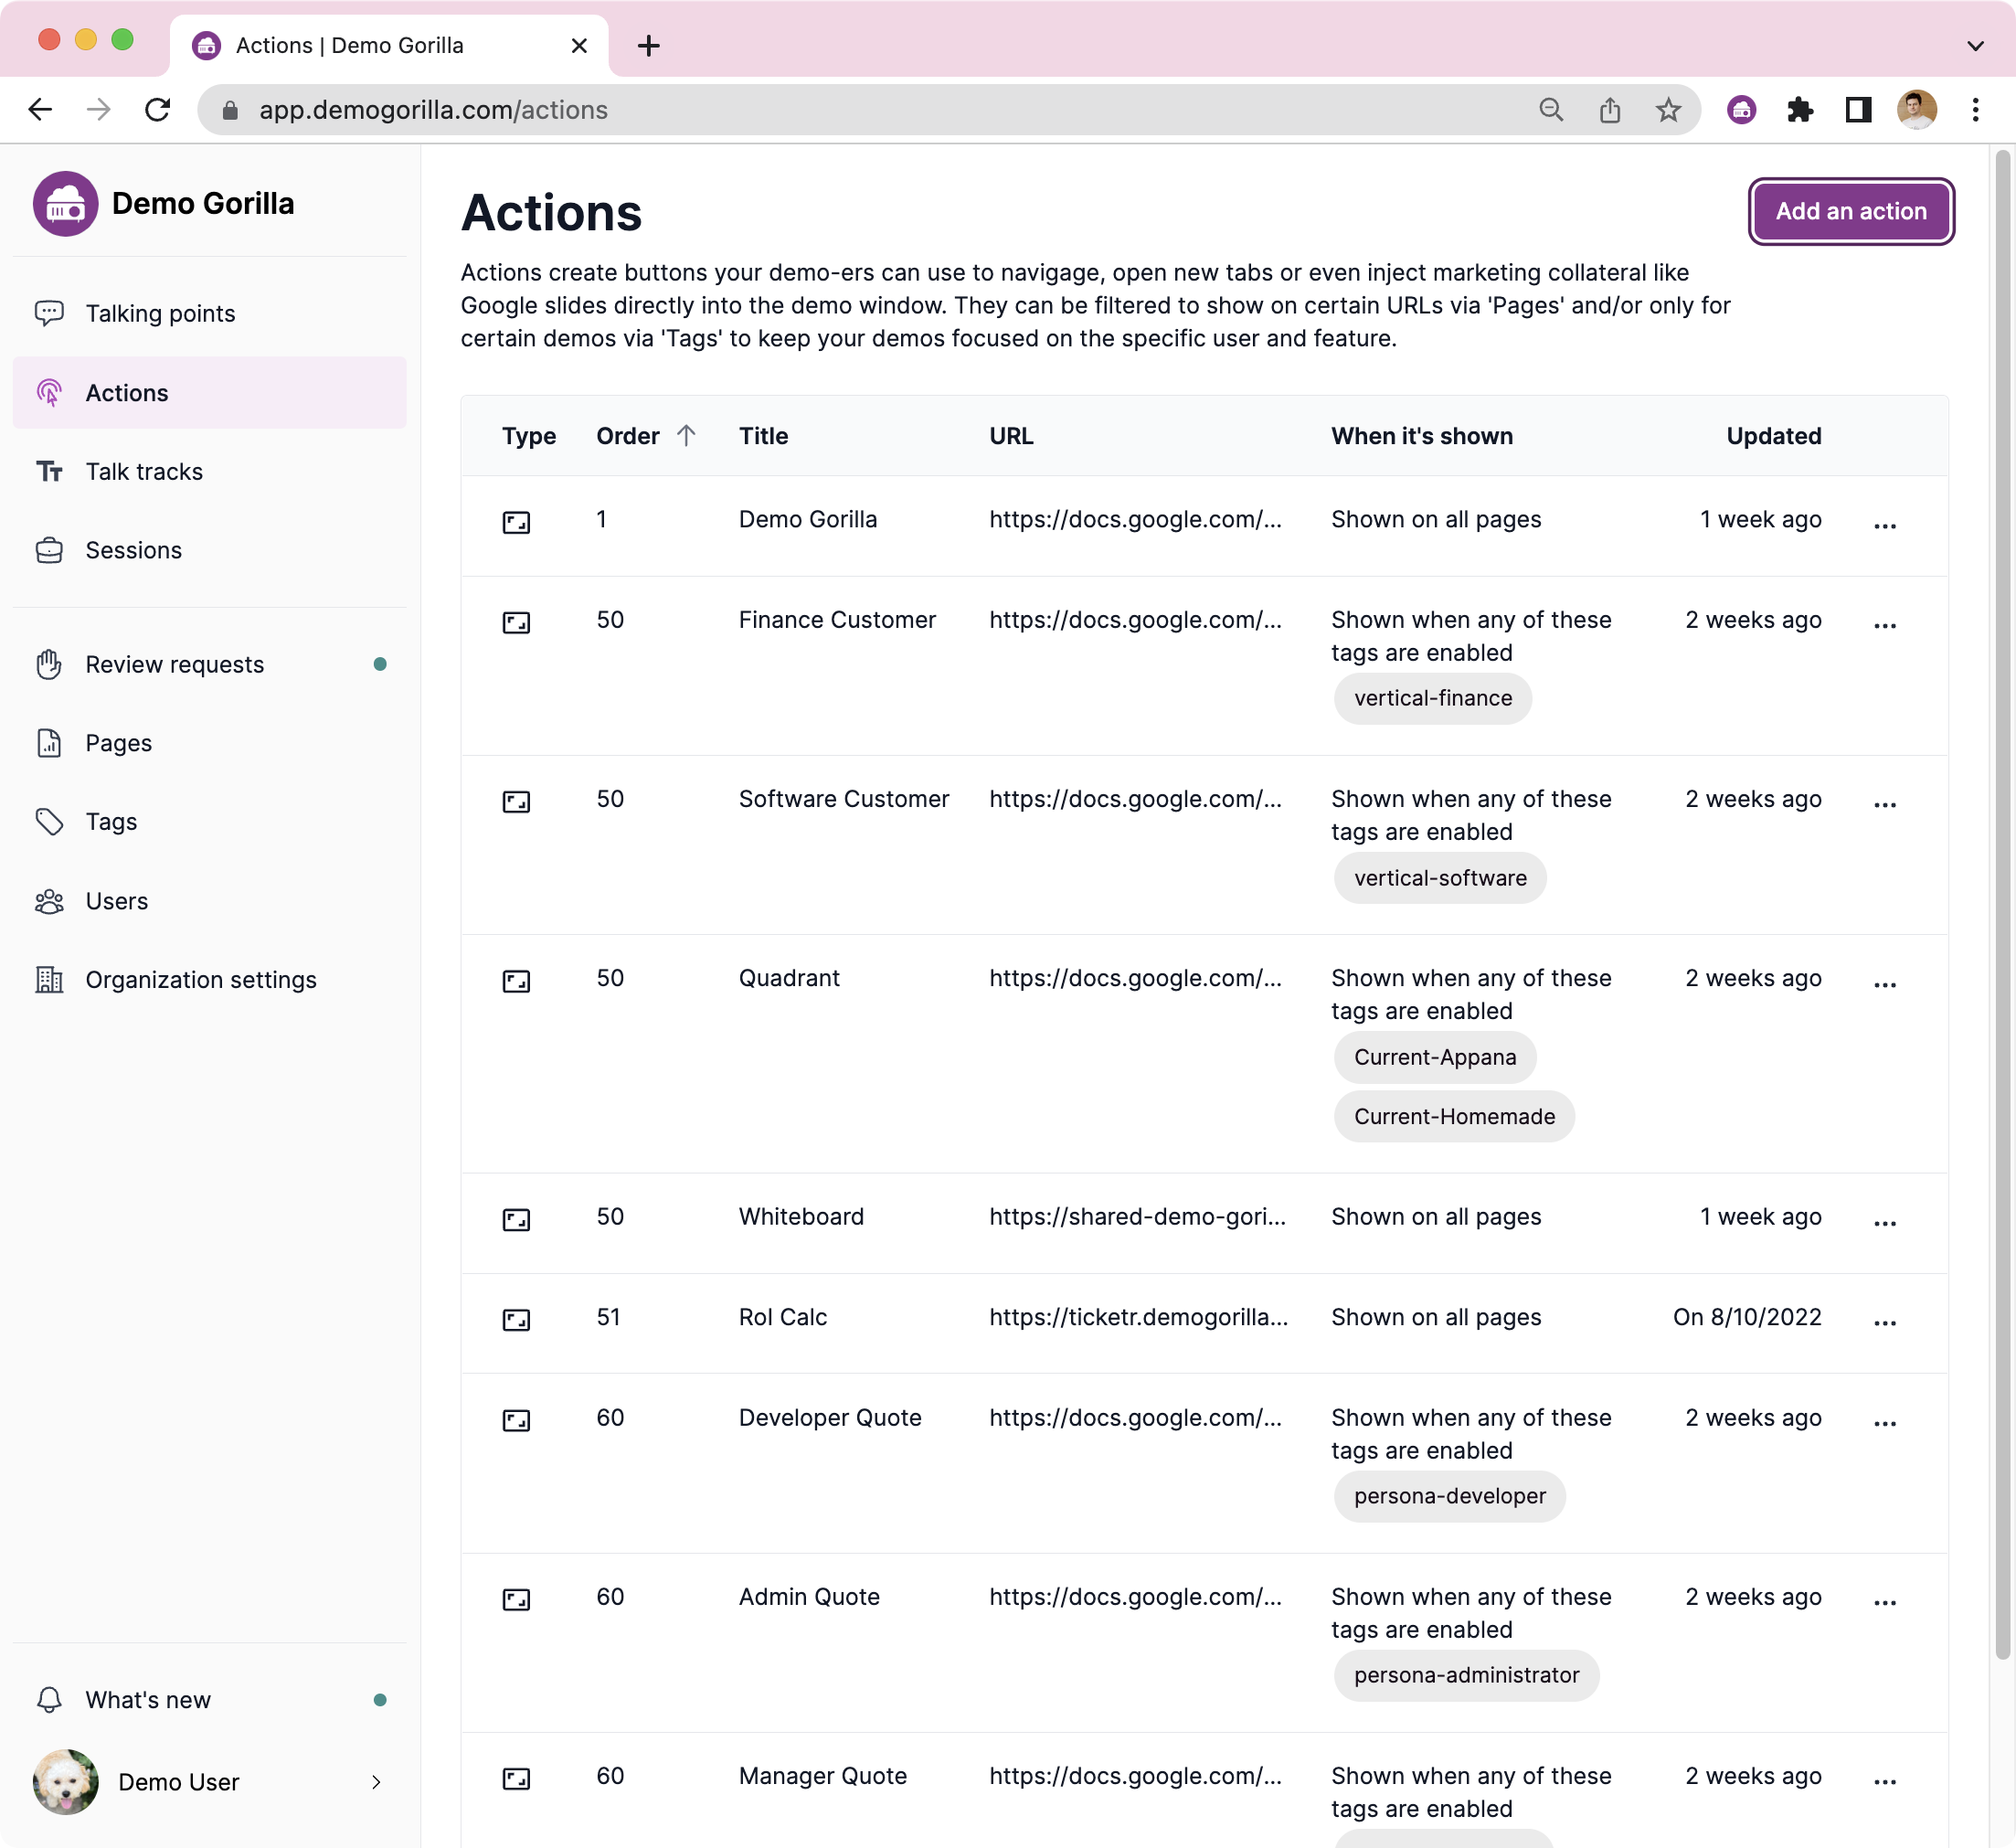The image size is (2016, 1848).
Task: Click the Sessions briefcase icon
Action: point(49,551)
